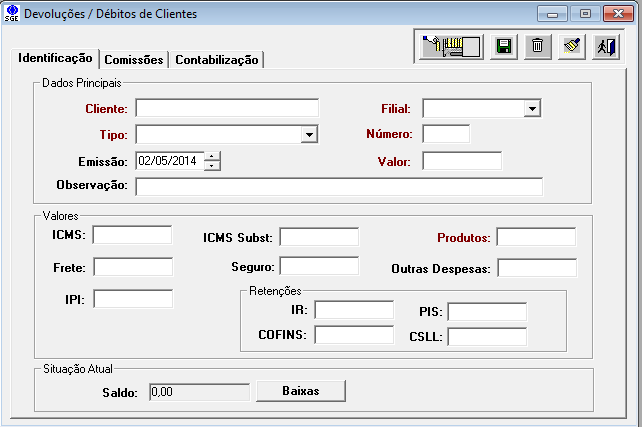642x427 pixels.
Task: Expand the Filial dropdown
Action: point(532,108)
